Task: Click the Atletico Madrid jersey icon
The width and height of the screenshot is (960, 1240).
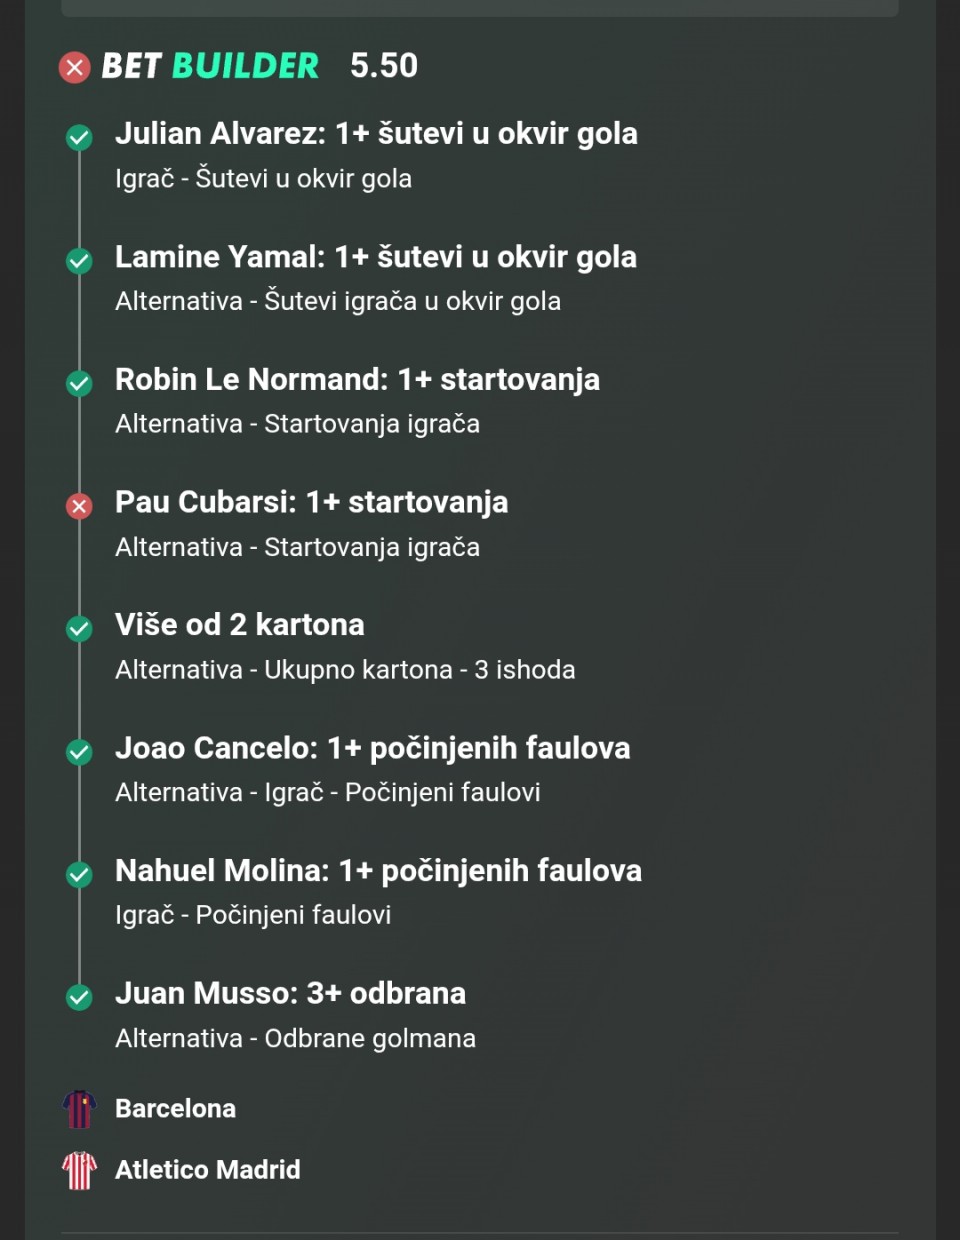Action: pos(79,1170)
